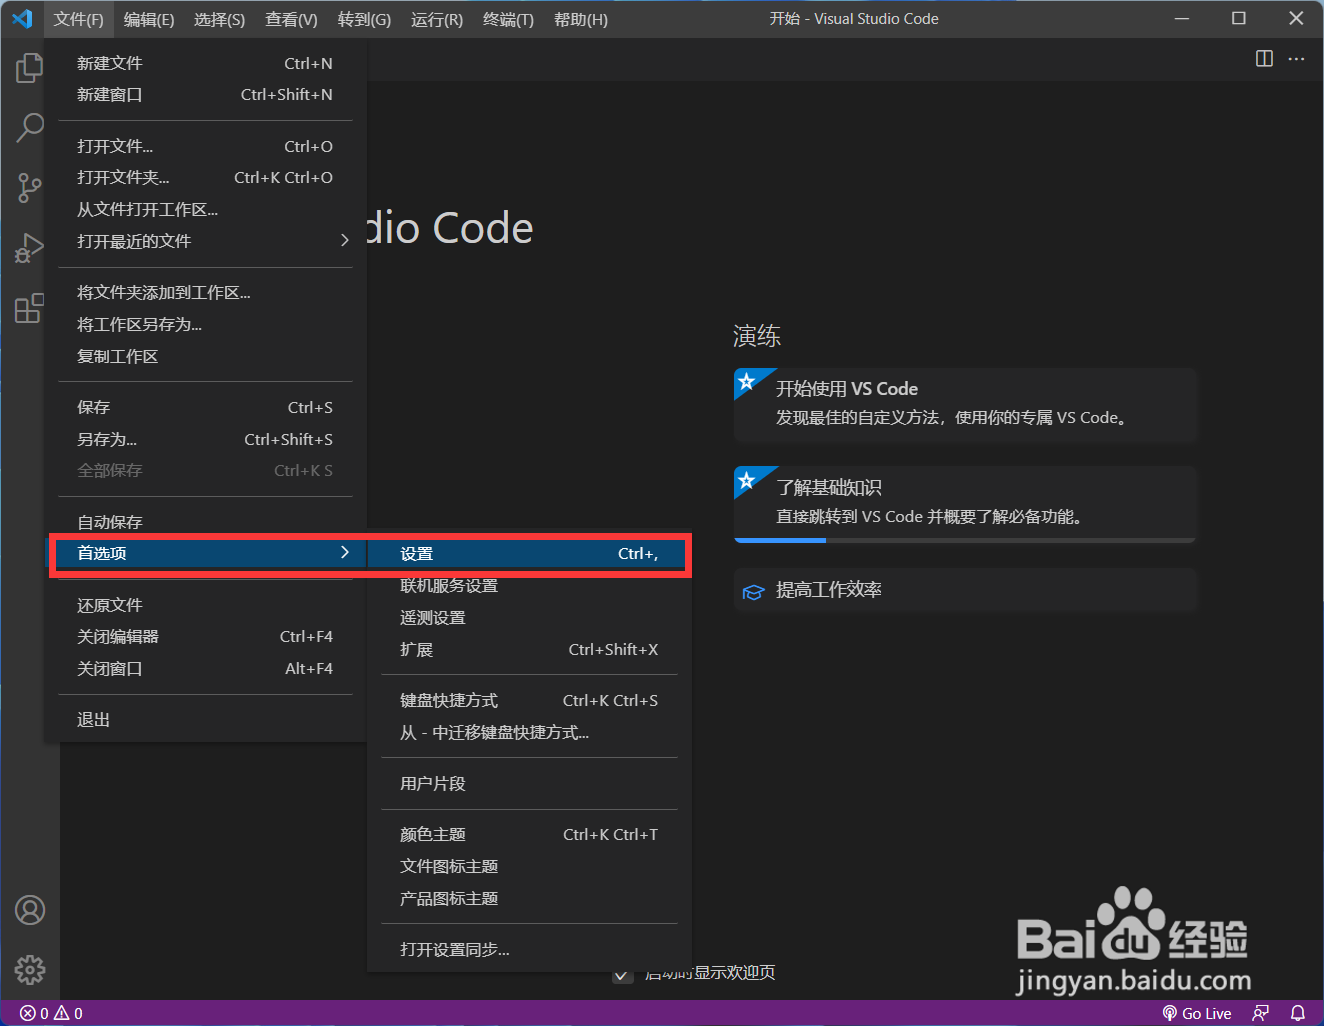Choose 新建文件 from the file menu
The height and width of the screenshot is (1026, 1324).
pyautogui.click(x=206, y=63)
